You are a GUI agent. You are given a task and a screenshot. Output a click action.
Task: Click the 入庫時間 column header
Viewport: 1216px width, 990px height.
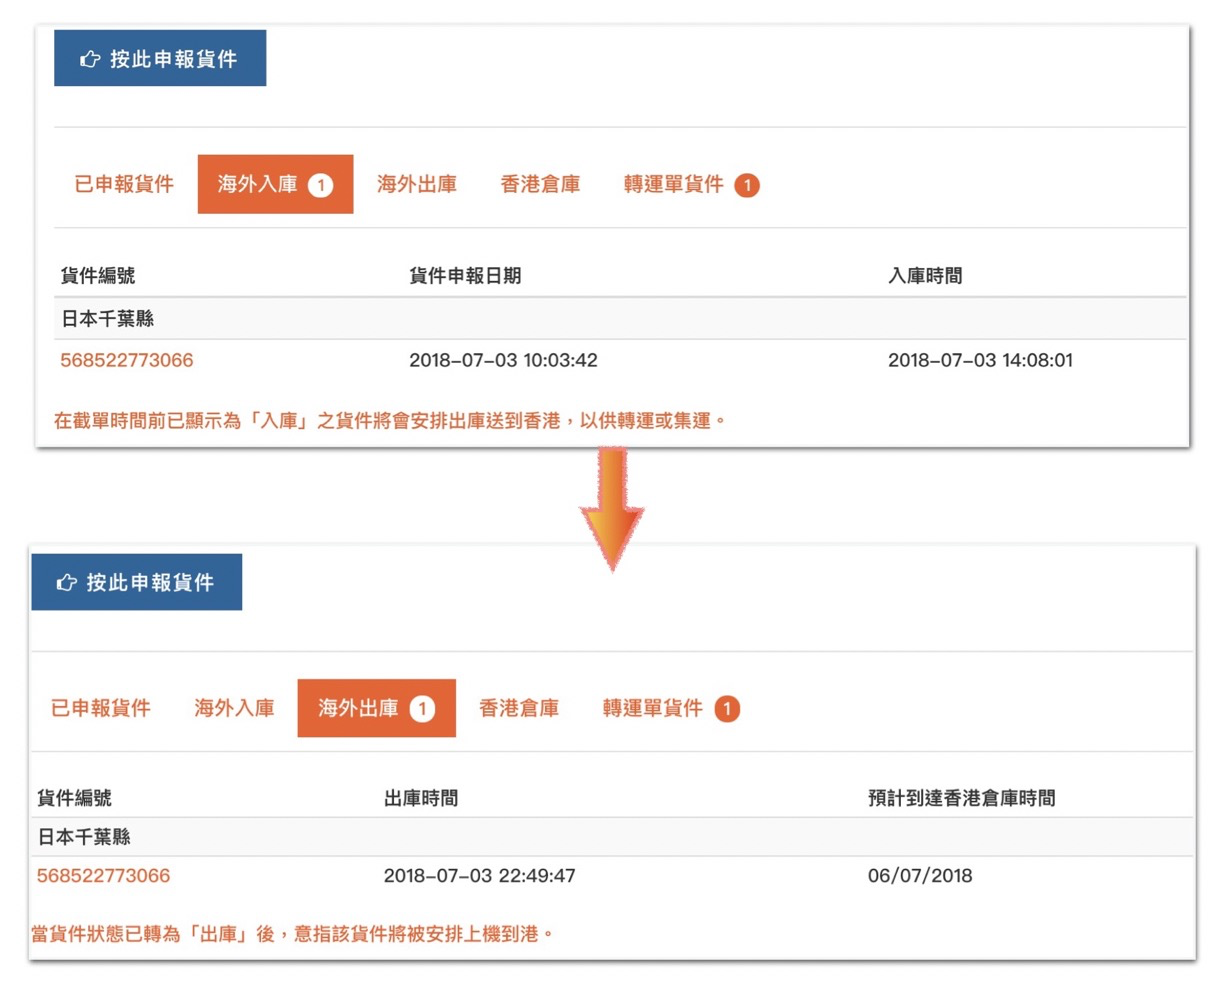[925, 276]
